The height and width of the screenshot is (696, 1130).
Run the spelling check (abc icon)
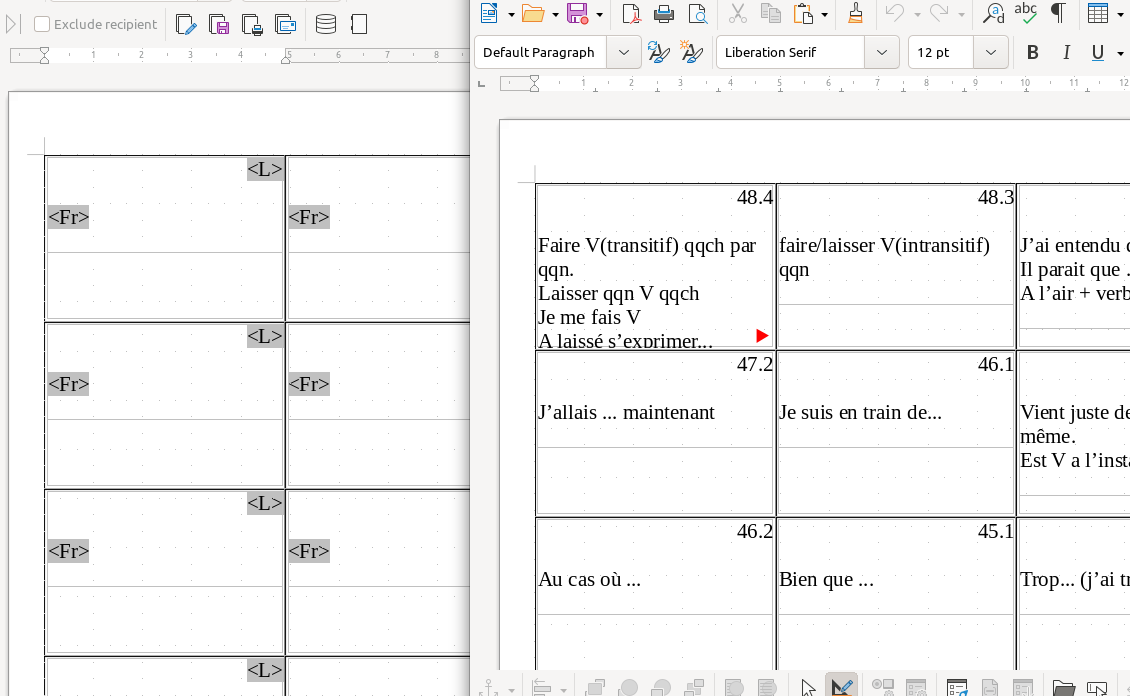(1026, 13)
